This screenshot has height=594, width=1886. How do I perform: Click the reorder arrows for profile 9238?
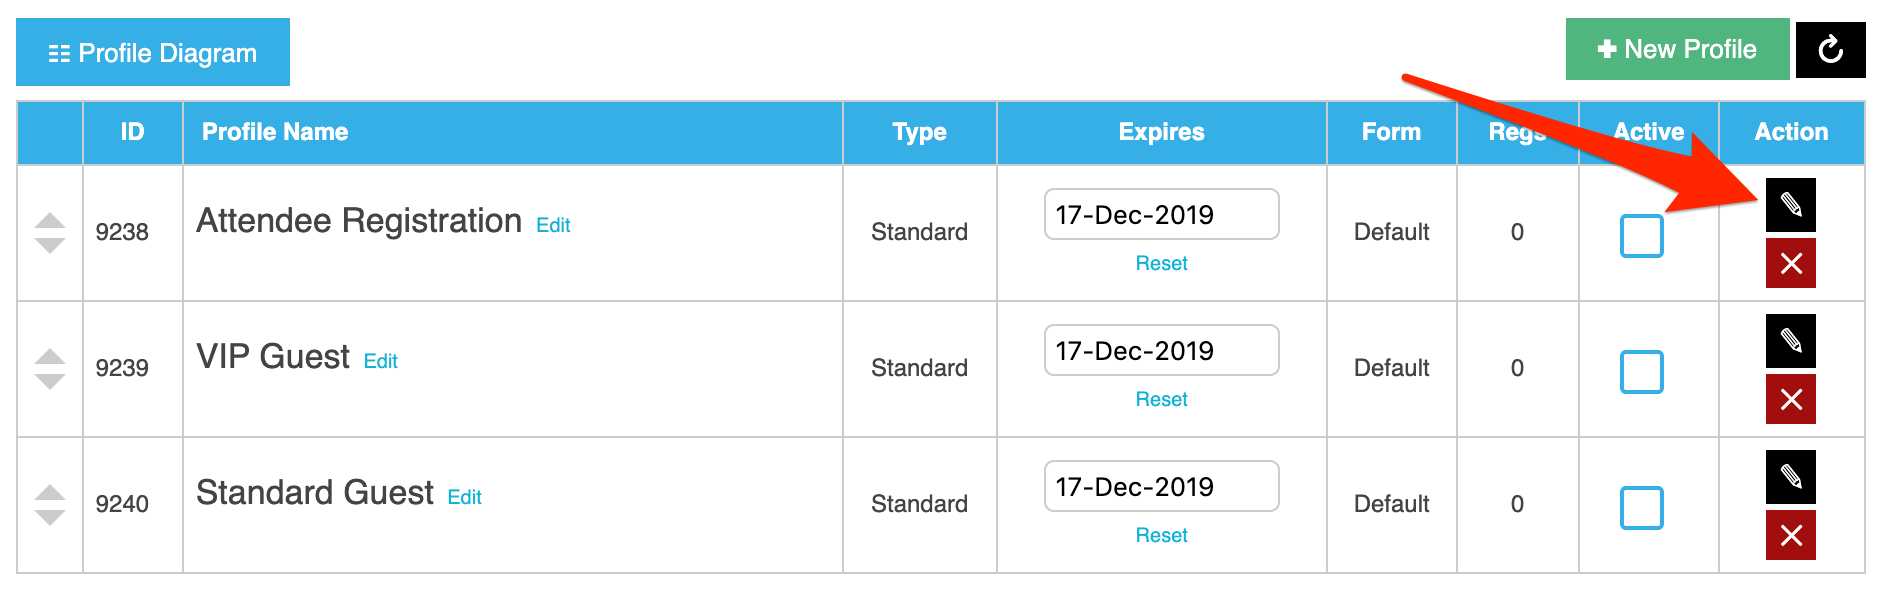tap(50, 233)
